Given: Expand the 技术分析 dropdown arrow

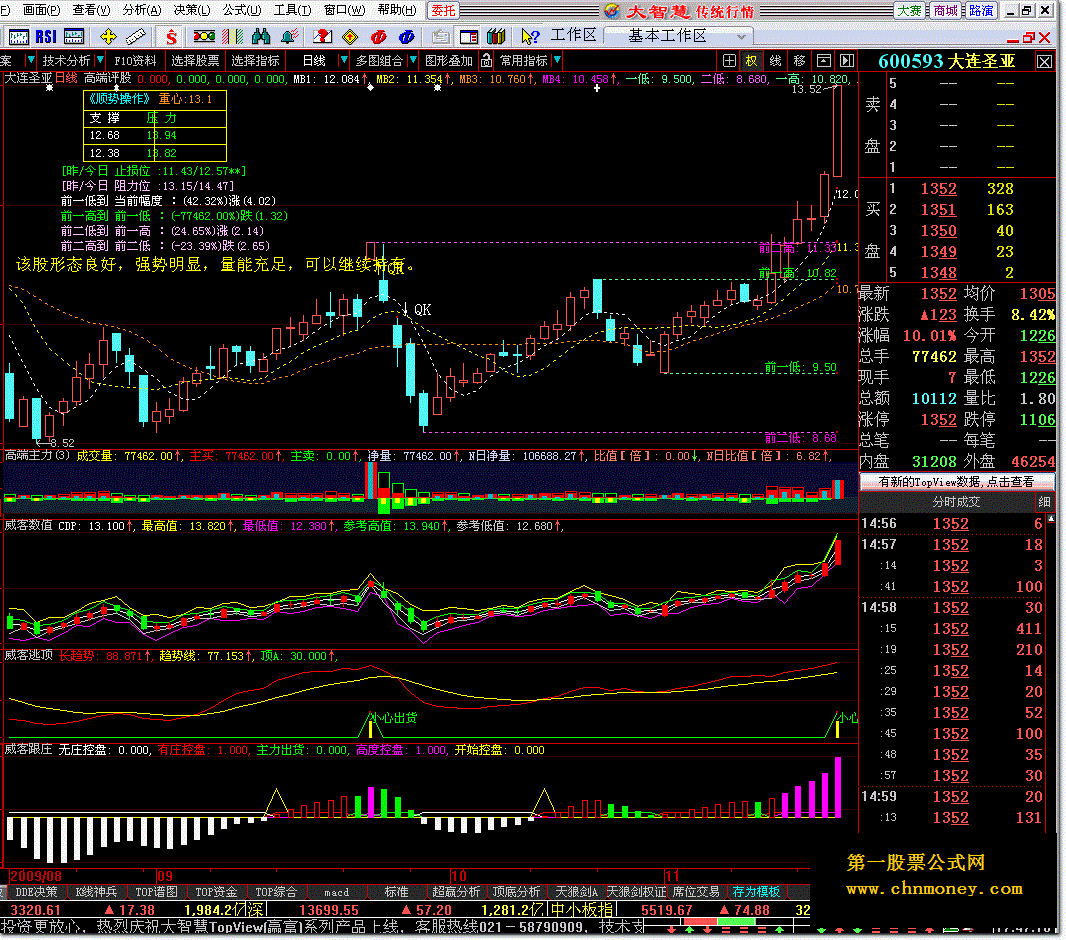Looking at the screenshot, I should [100, 60].
